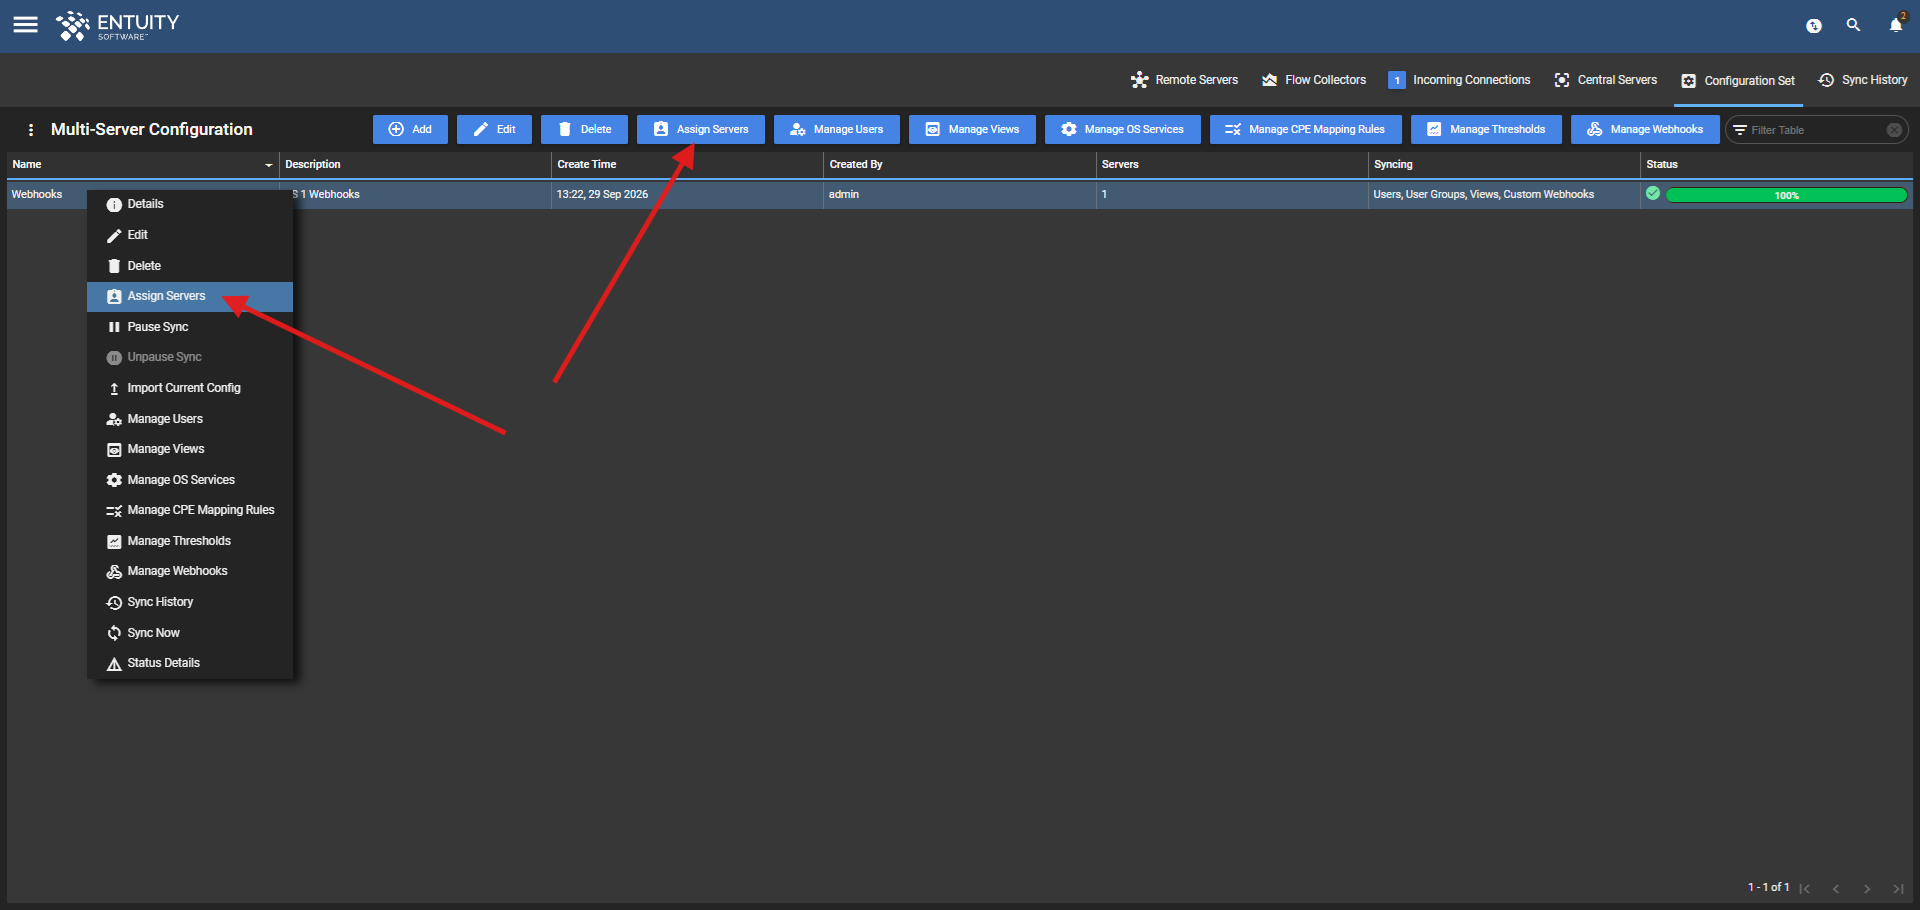Viewport: 1920px width, 910px height.
Task: Go to the last page of results
Action: (x=1898, y=889)
